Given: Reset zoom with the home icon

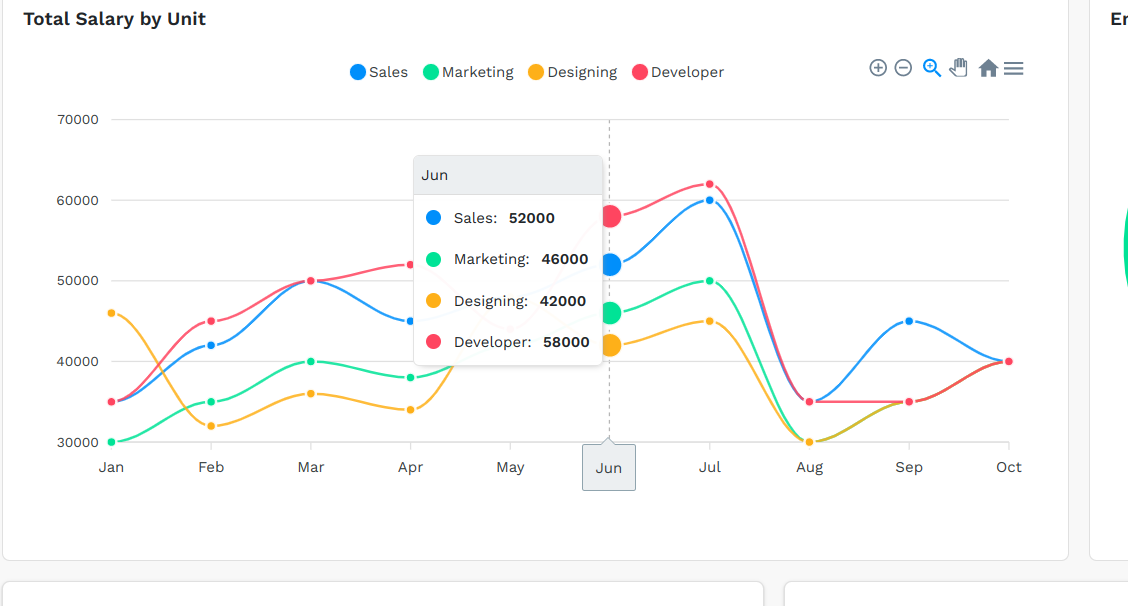Looking at the screenshot, I should [x=988, y=68].
